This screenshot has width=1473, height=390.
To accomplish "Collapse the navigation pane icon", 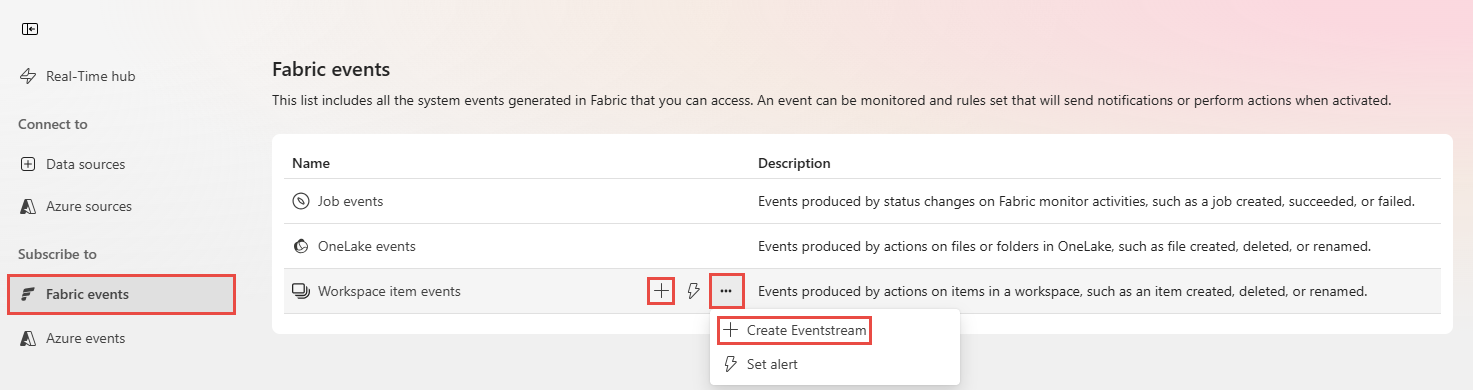I will point(30,29).
